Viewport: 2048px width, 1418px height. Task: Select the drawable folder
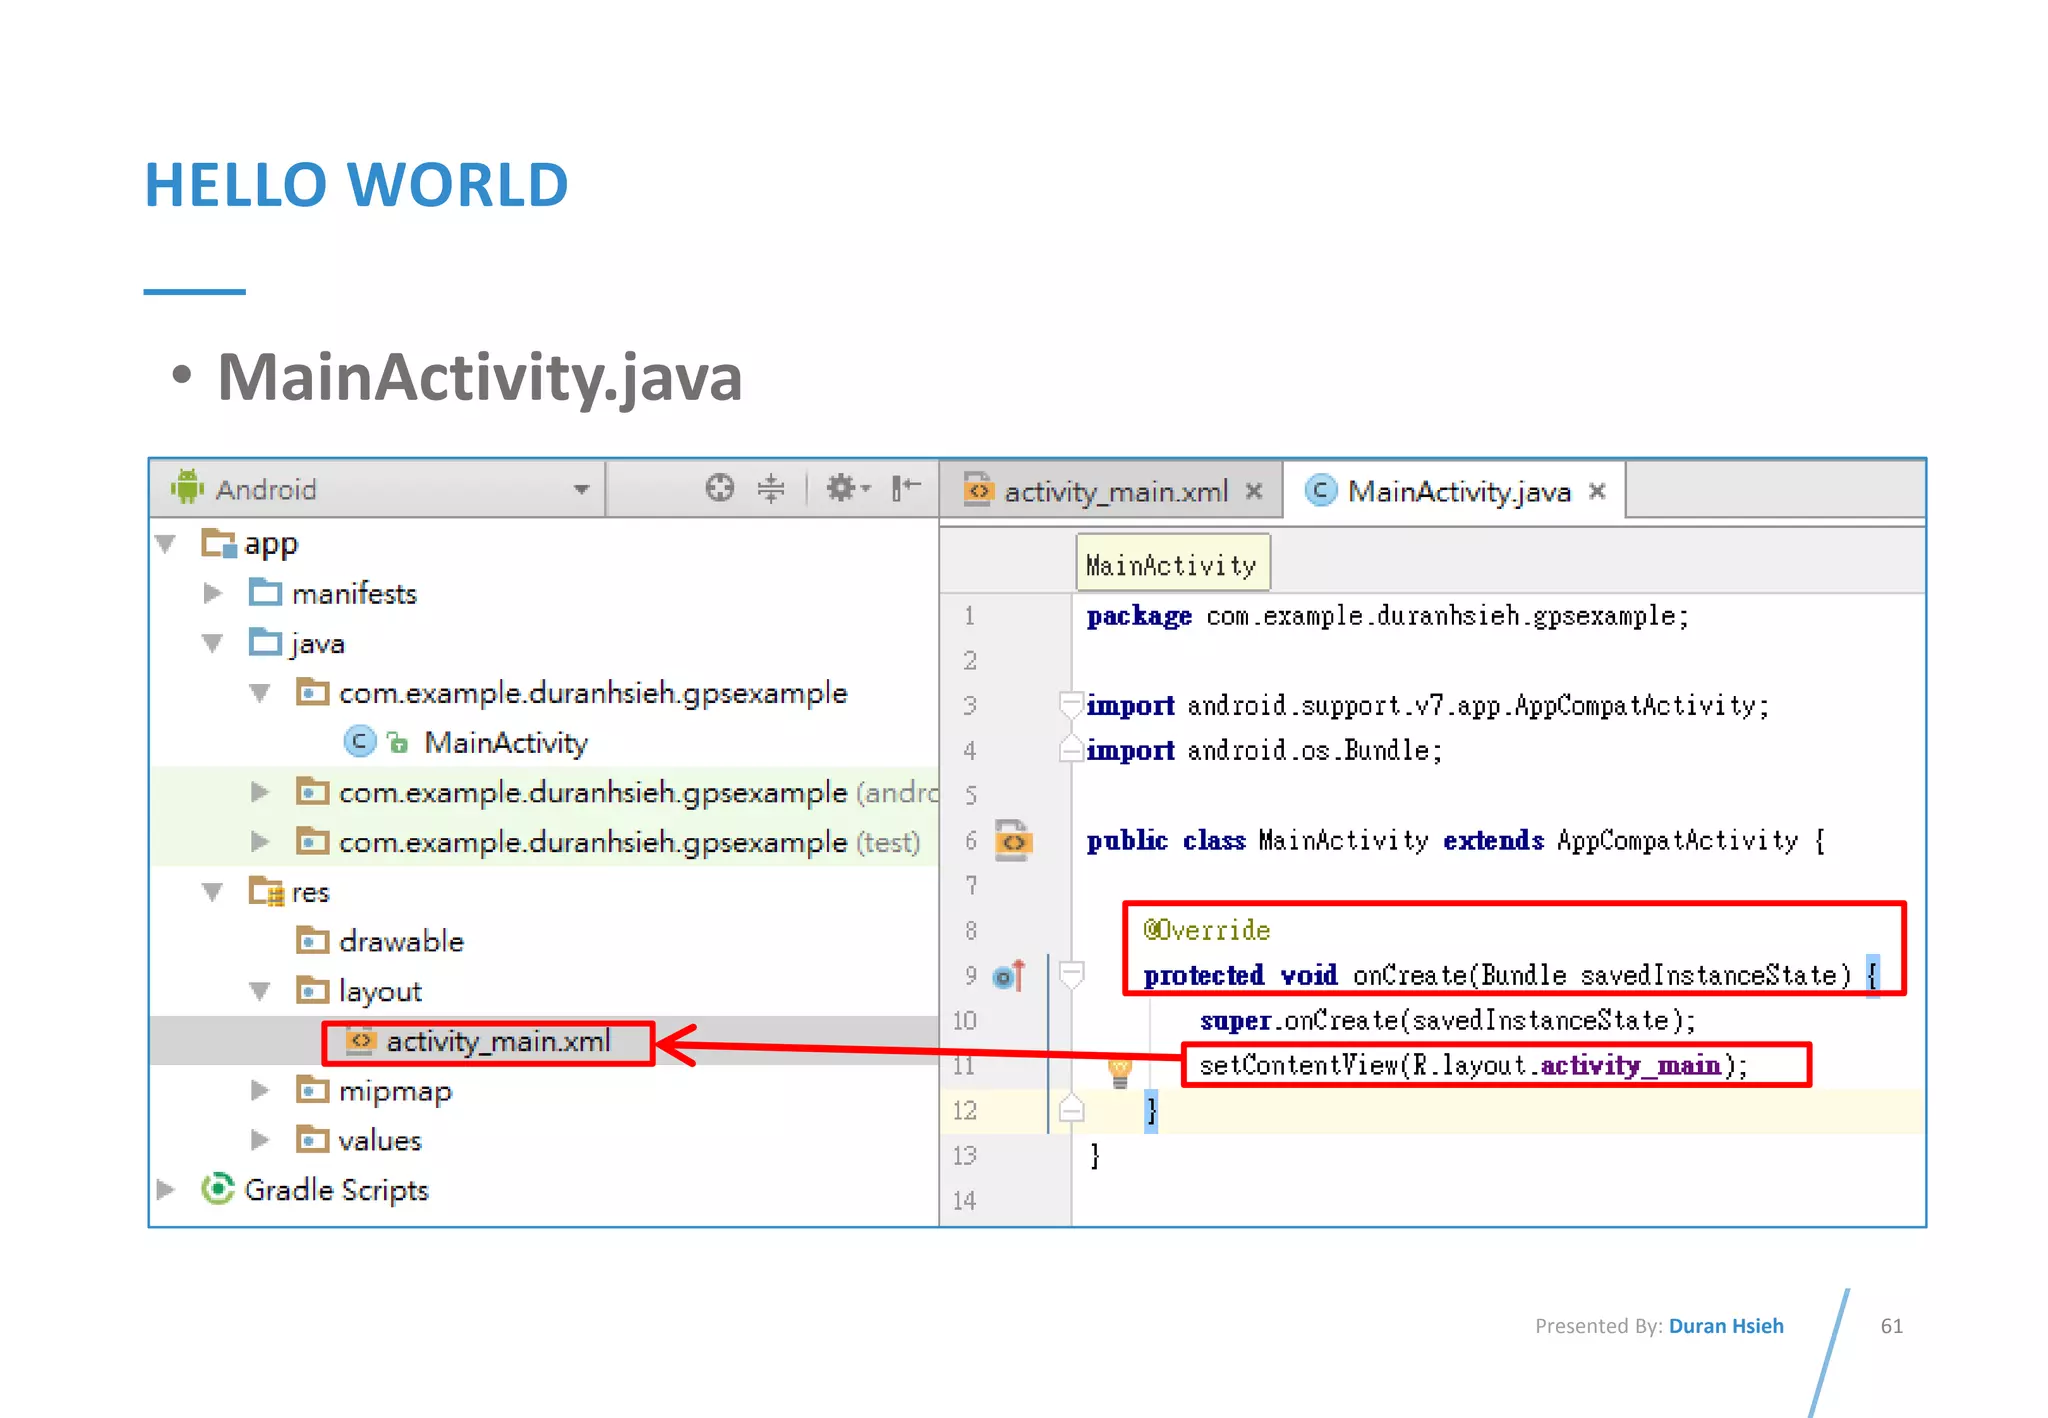pyautogui.click(x=400, y=942)
